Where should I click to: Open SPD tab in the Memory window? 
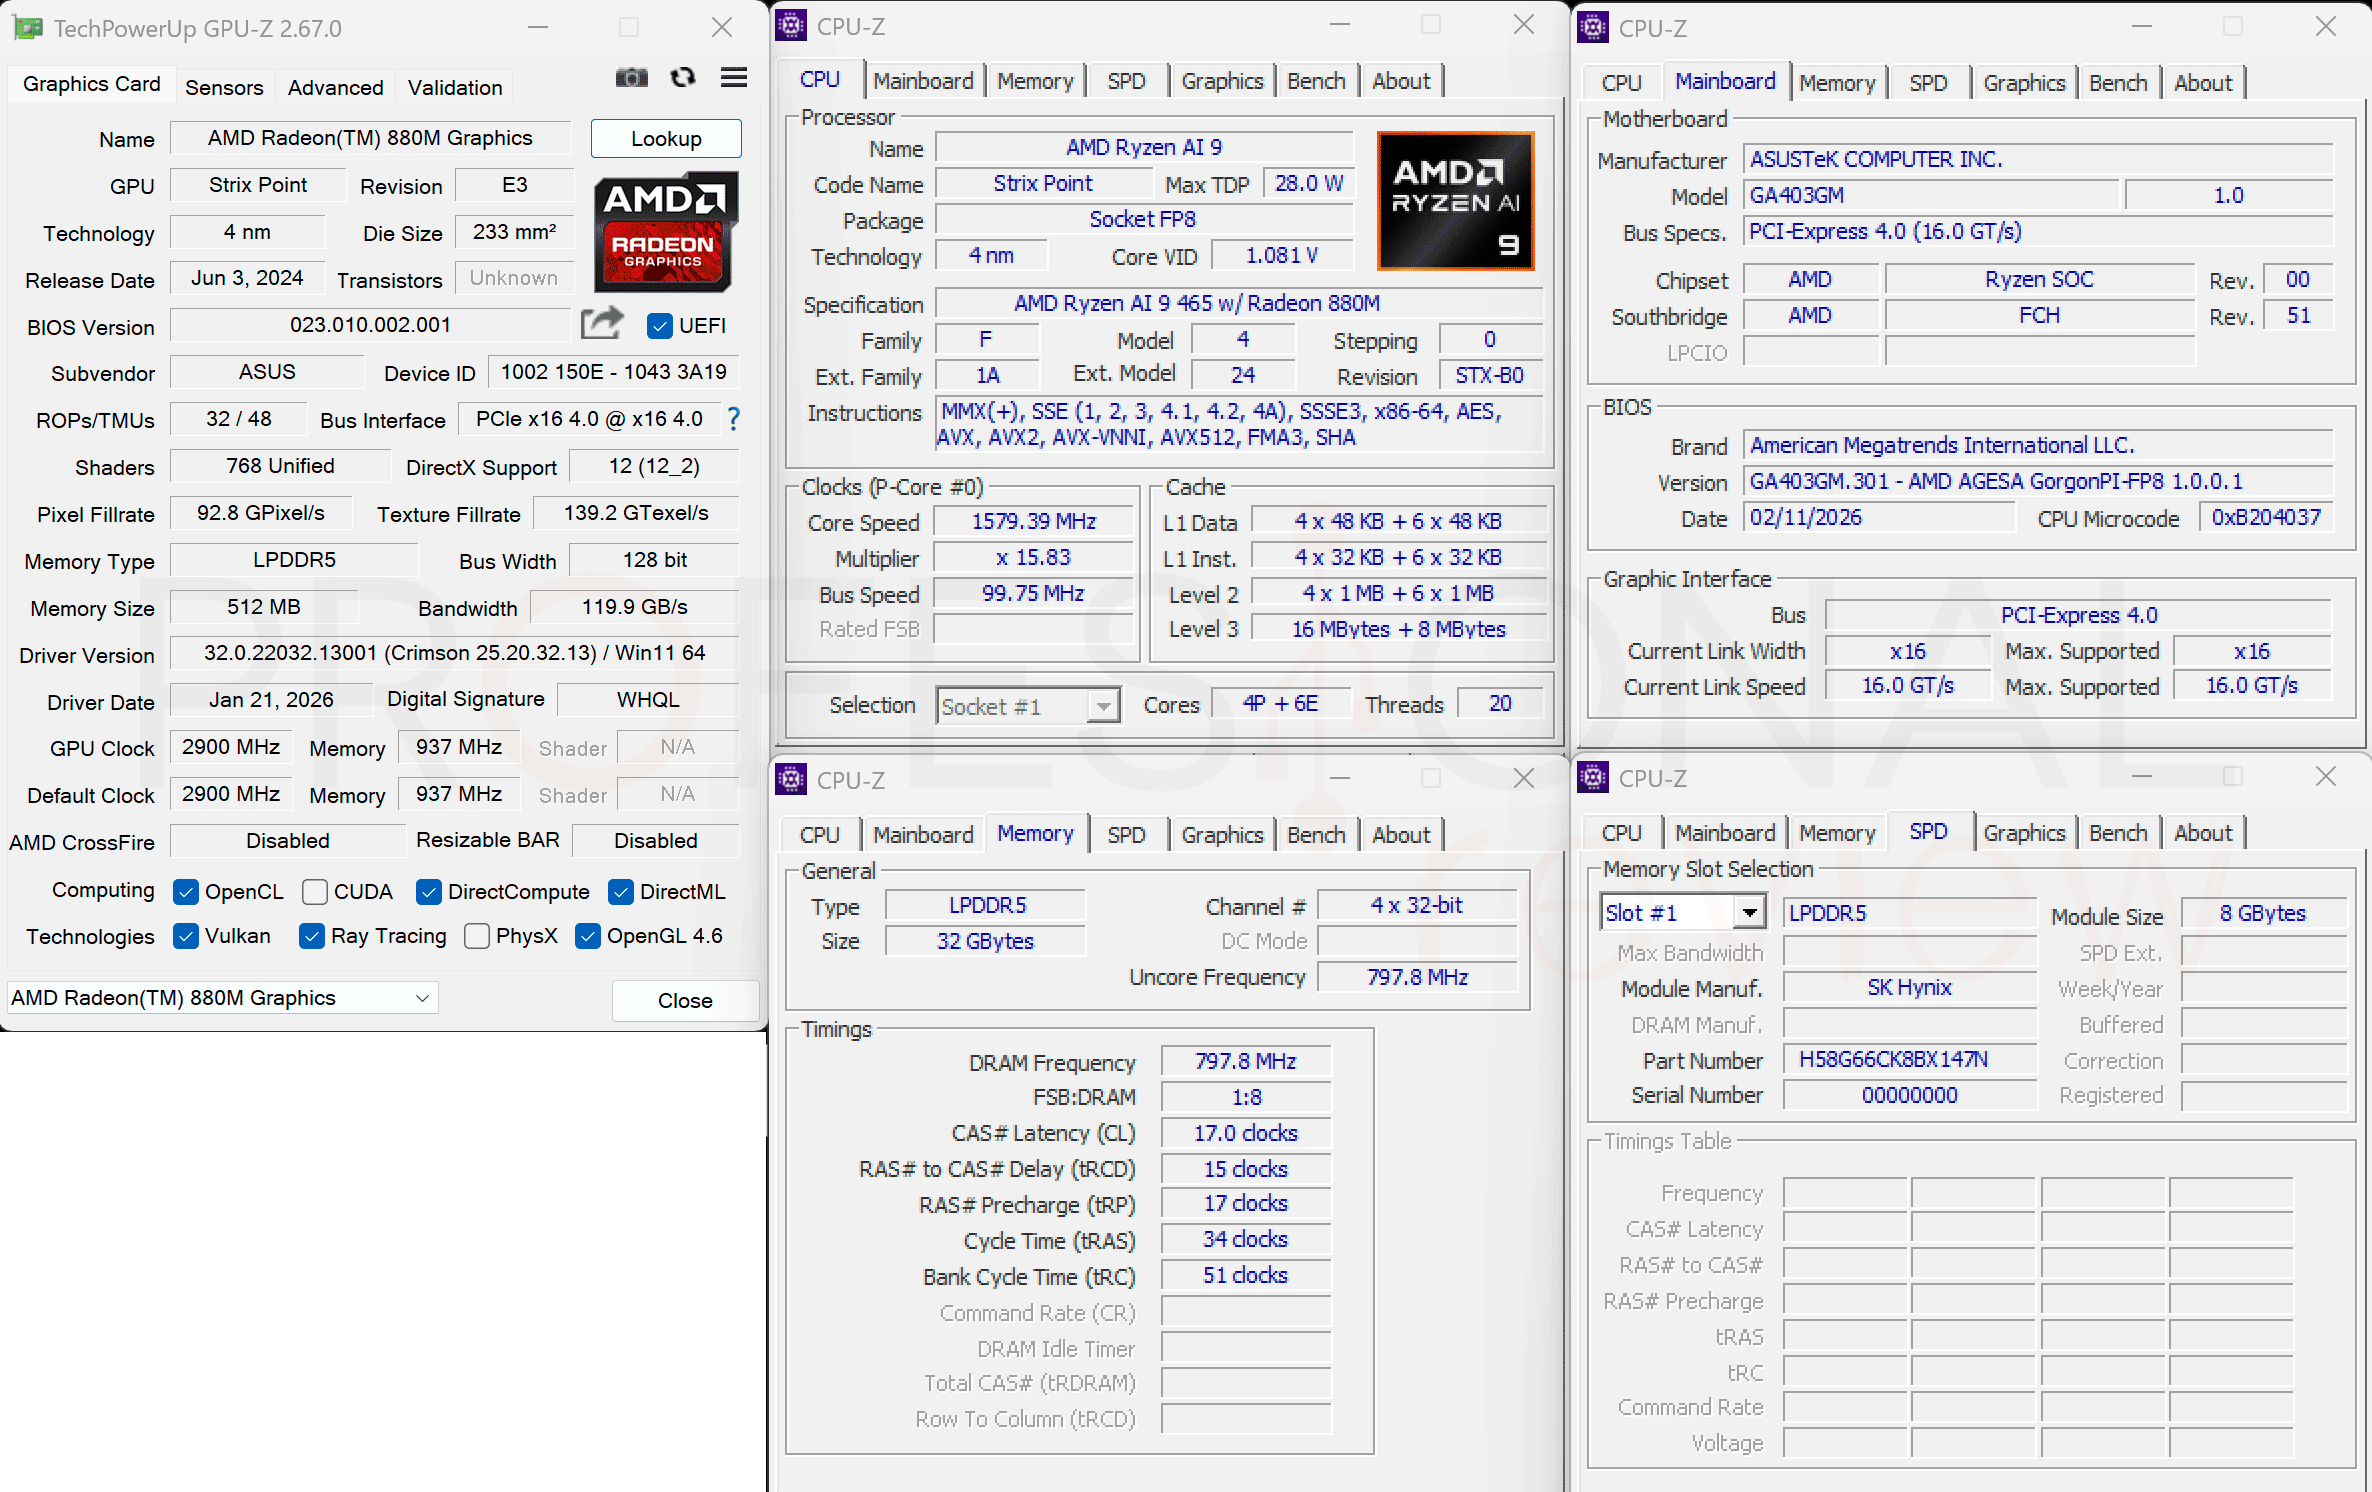(1126, 835)
